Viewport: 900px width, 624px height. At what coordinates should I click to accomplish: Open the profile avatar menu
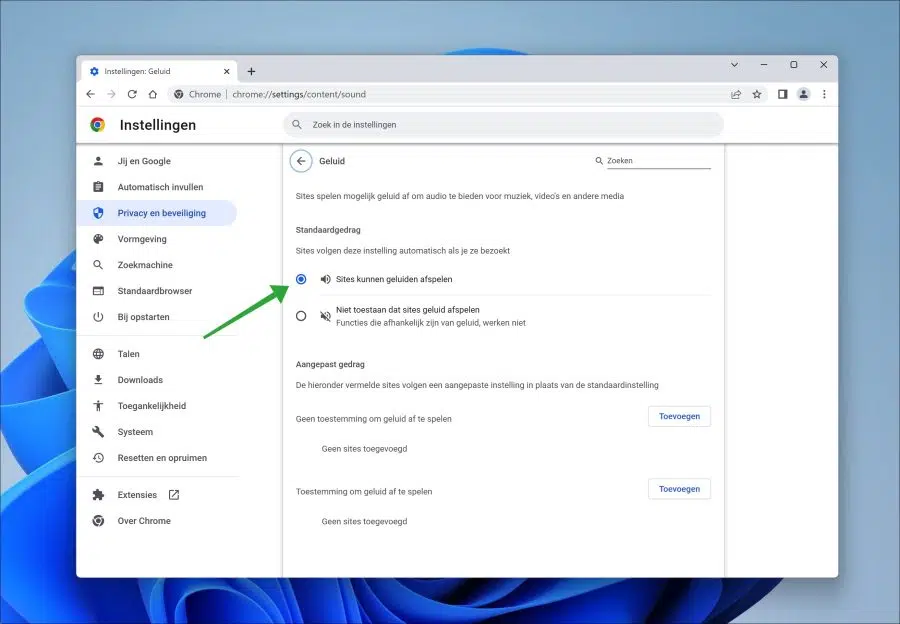804,94
